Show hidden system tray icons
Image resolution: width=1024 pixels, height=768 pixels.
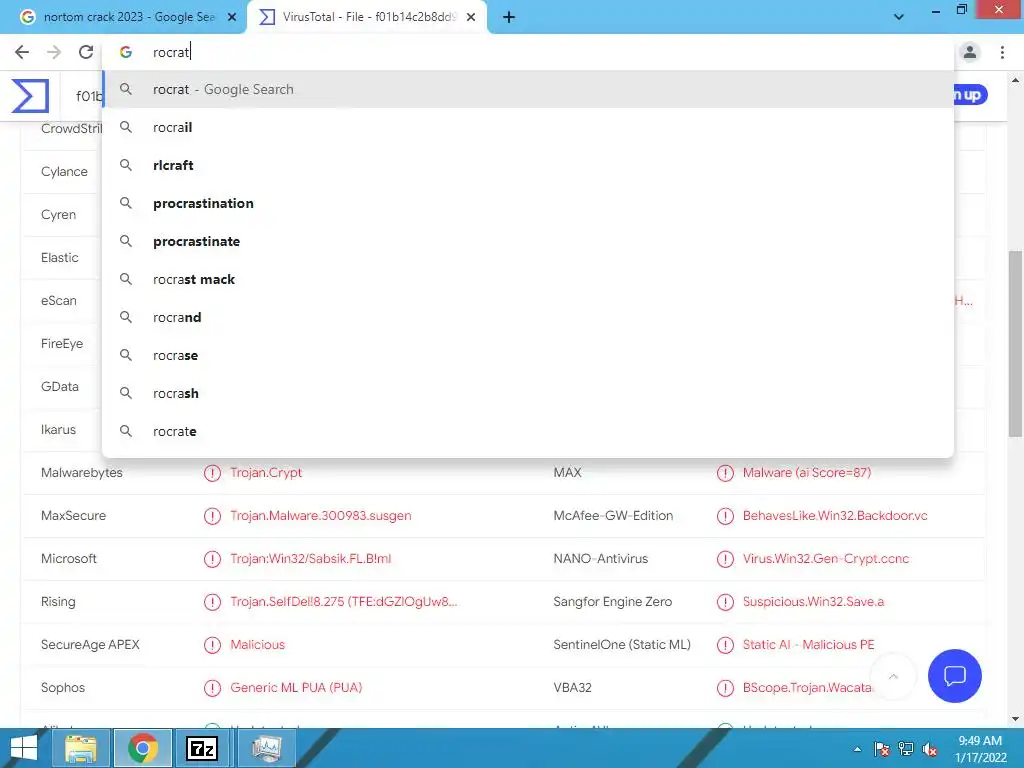857,749
